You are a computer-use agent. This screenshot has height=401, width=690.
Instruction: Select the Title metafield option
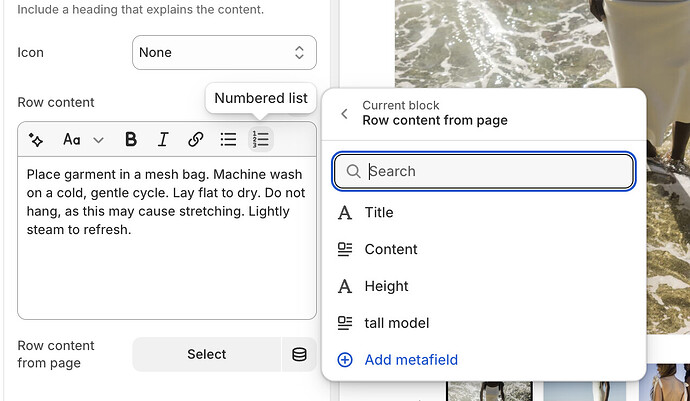tap(379, 212)
